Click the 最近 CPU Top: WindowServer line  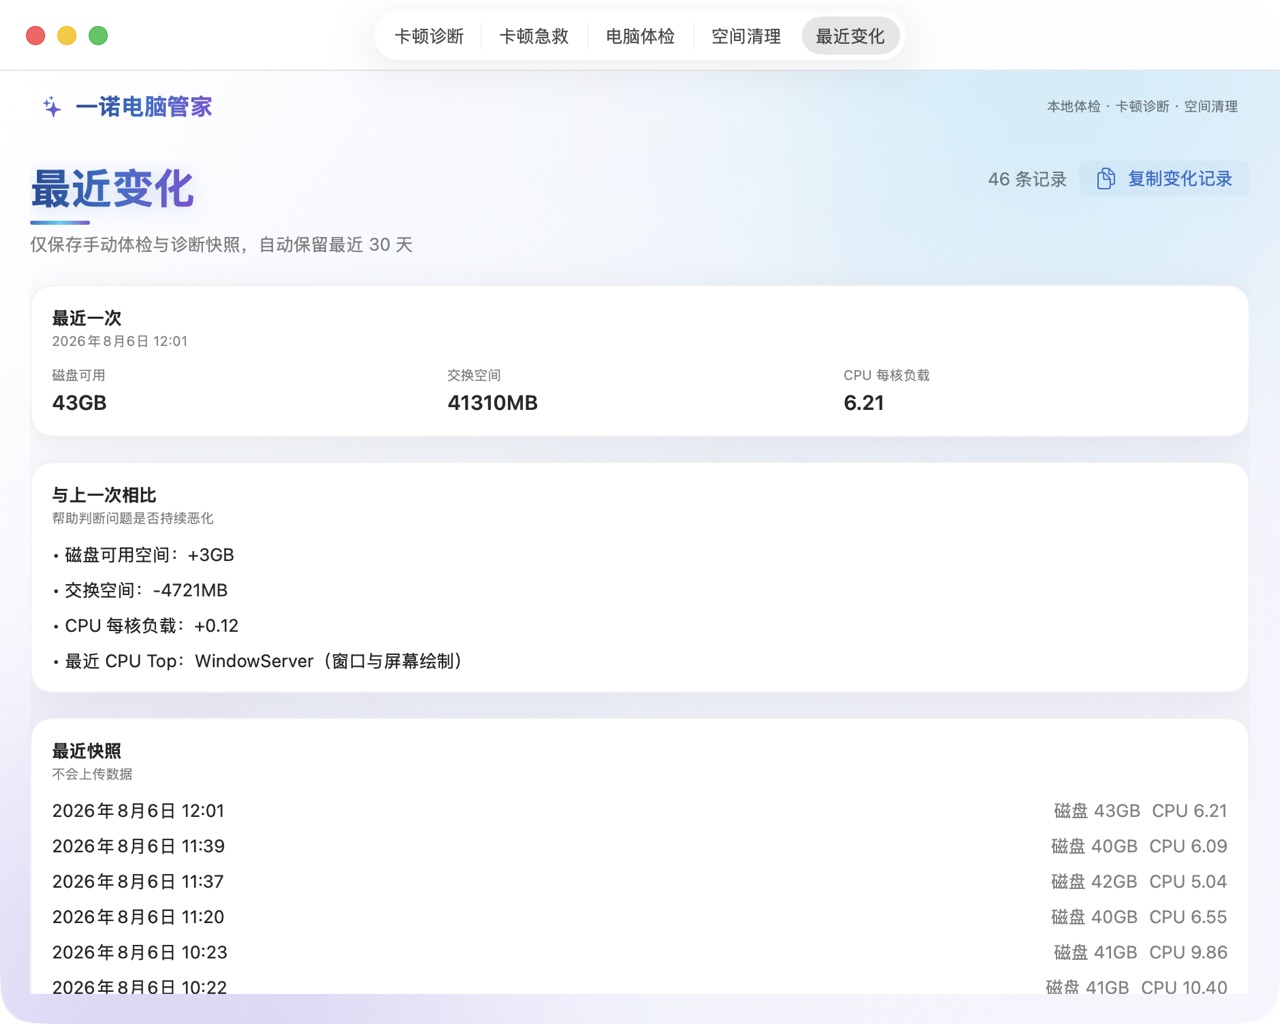pyautogui.click(x=260, y=661)
